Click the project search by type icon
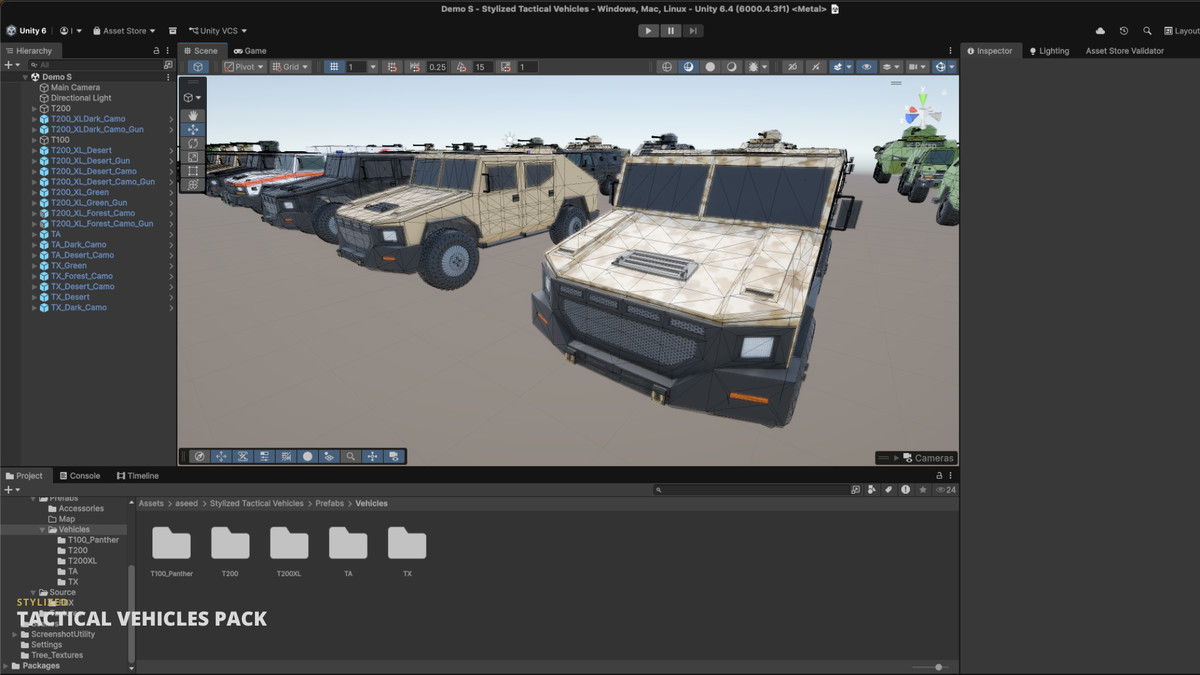 [872, 490]
